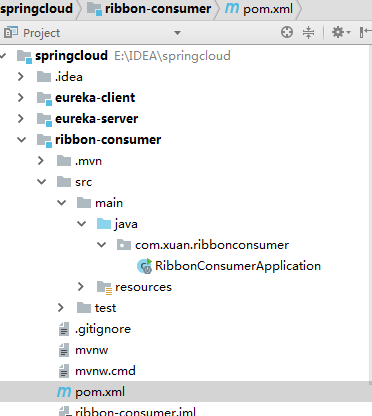Screen dimensions: 372x416
Task: Expand the .mvn folder
Action: coord(41,161)
